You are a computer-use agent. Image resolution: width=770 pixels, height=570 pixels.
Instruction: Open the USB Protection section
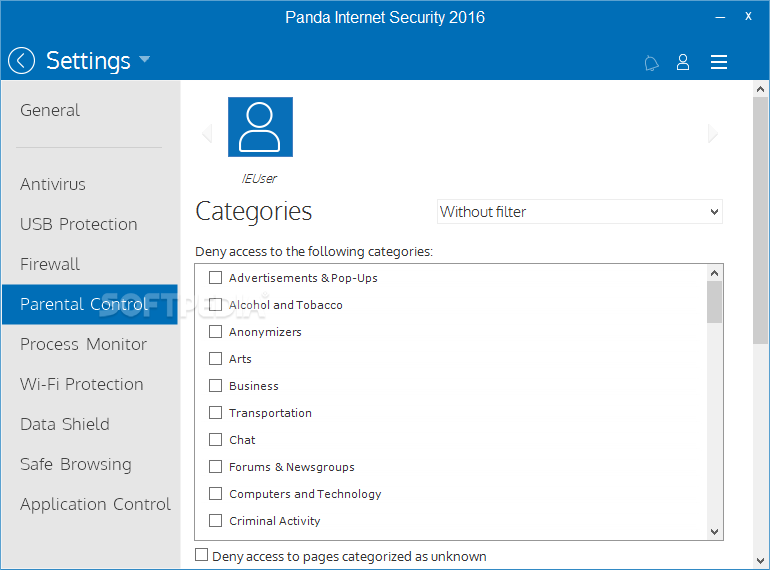coord(79,224)
